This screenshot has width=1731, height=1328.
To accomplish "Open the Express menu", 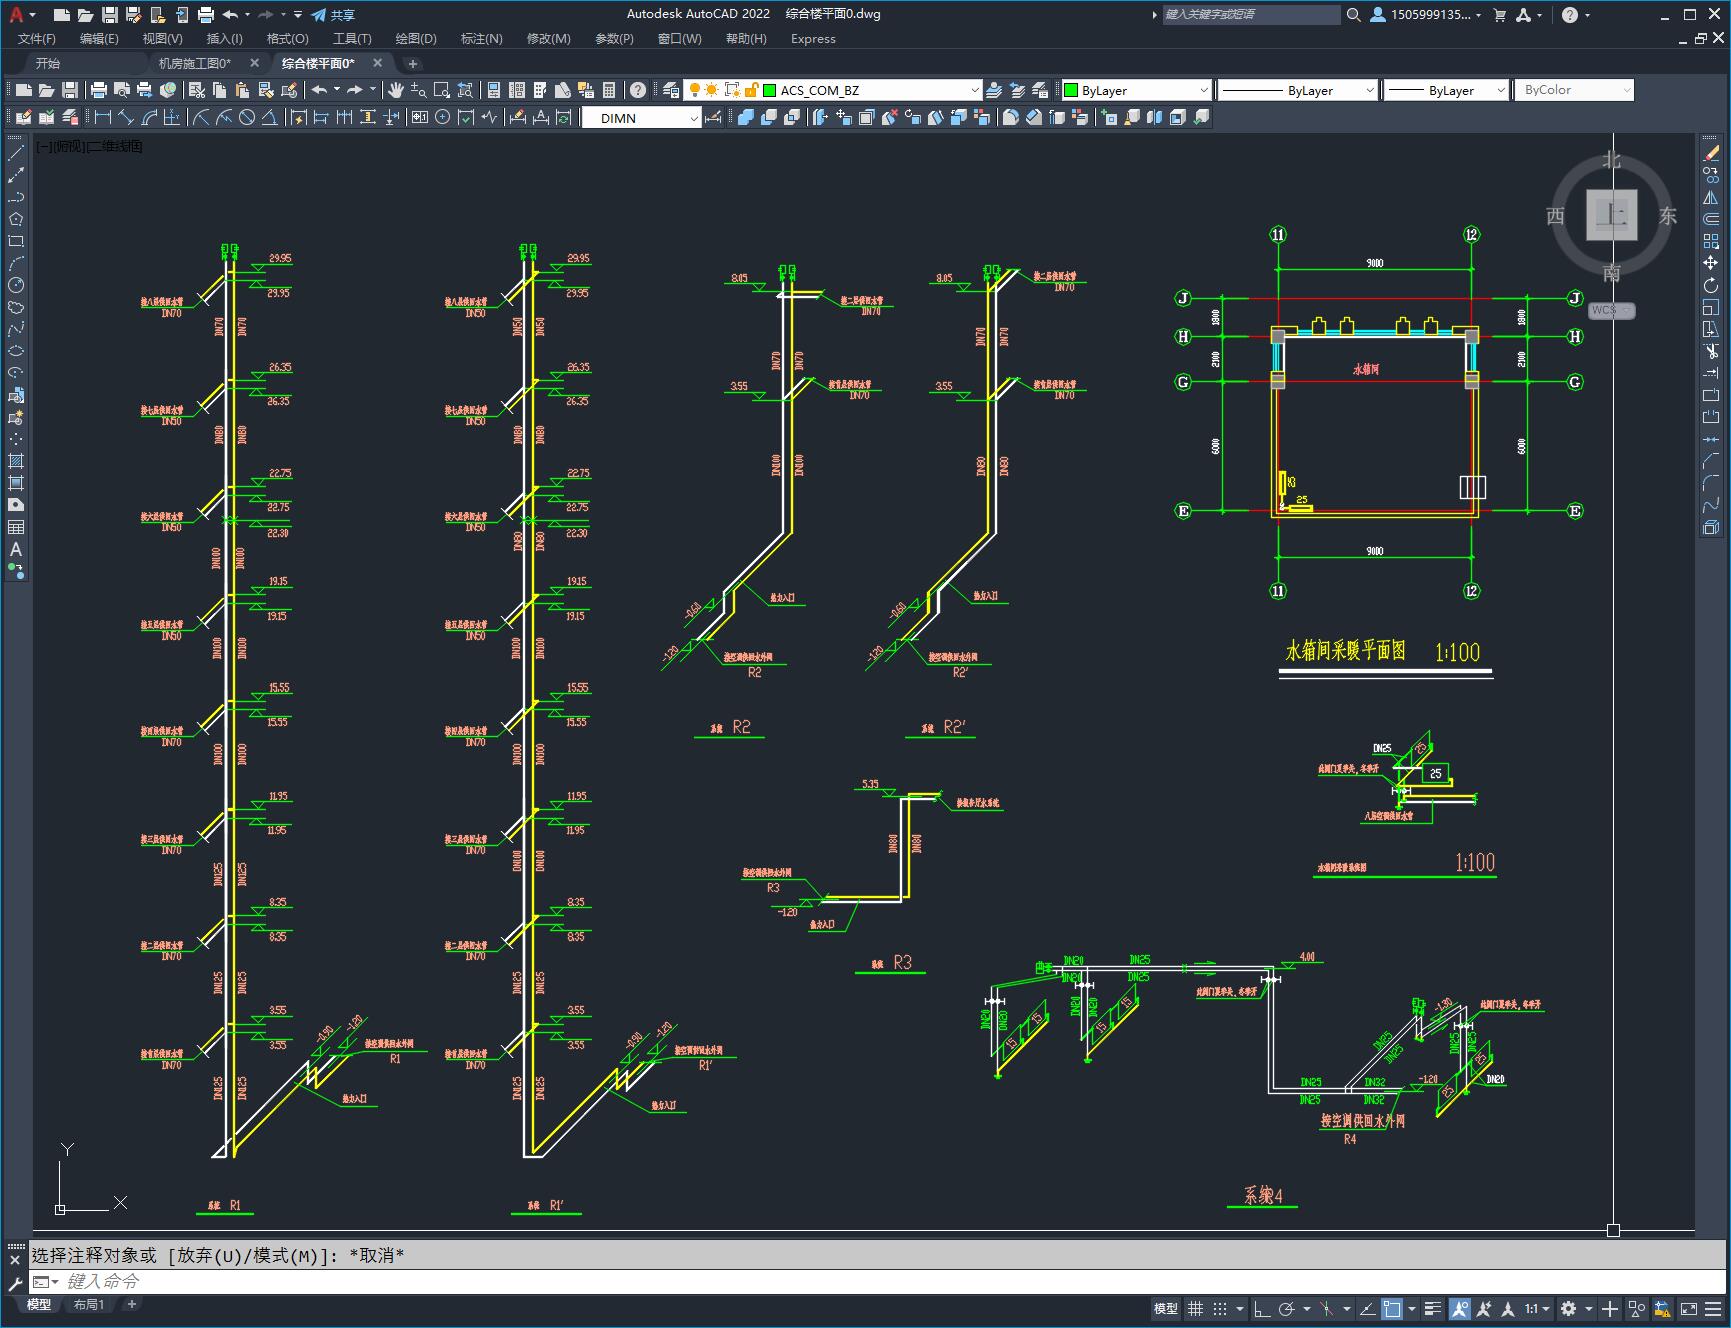I will 813,39.
